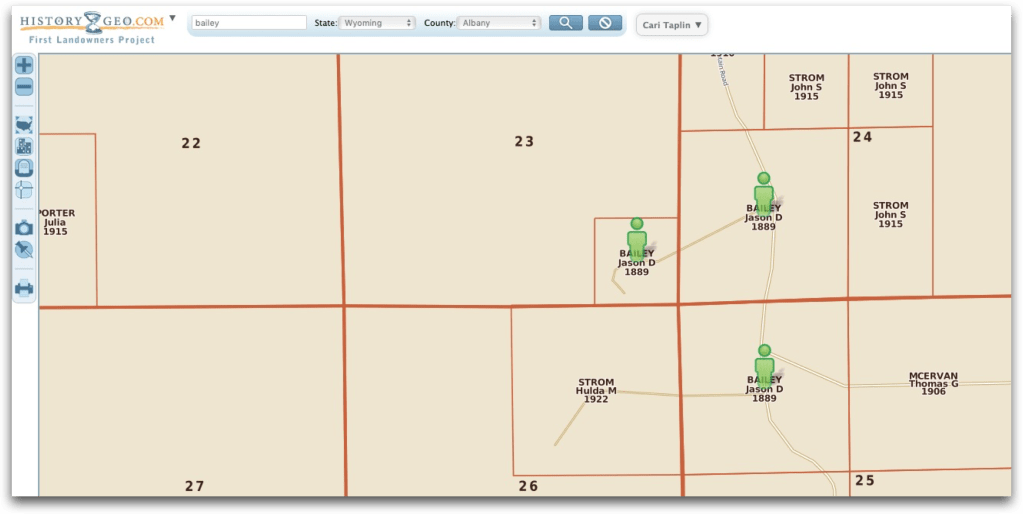Click the pushpin marker tool icon
Image resolution: width=1023 pixels, height=514 pixels.
pyautogui.click(x=24, y=249)
